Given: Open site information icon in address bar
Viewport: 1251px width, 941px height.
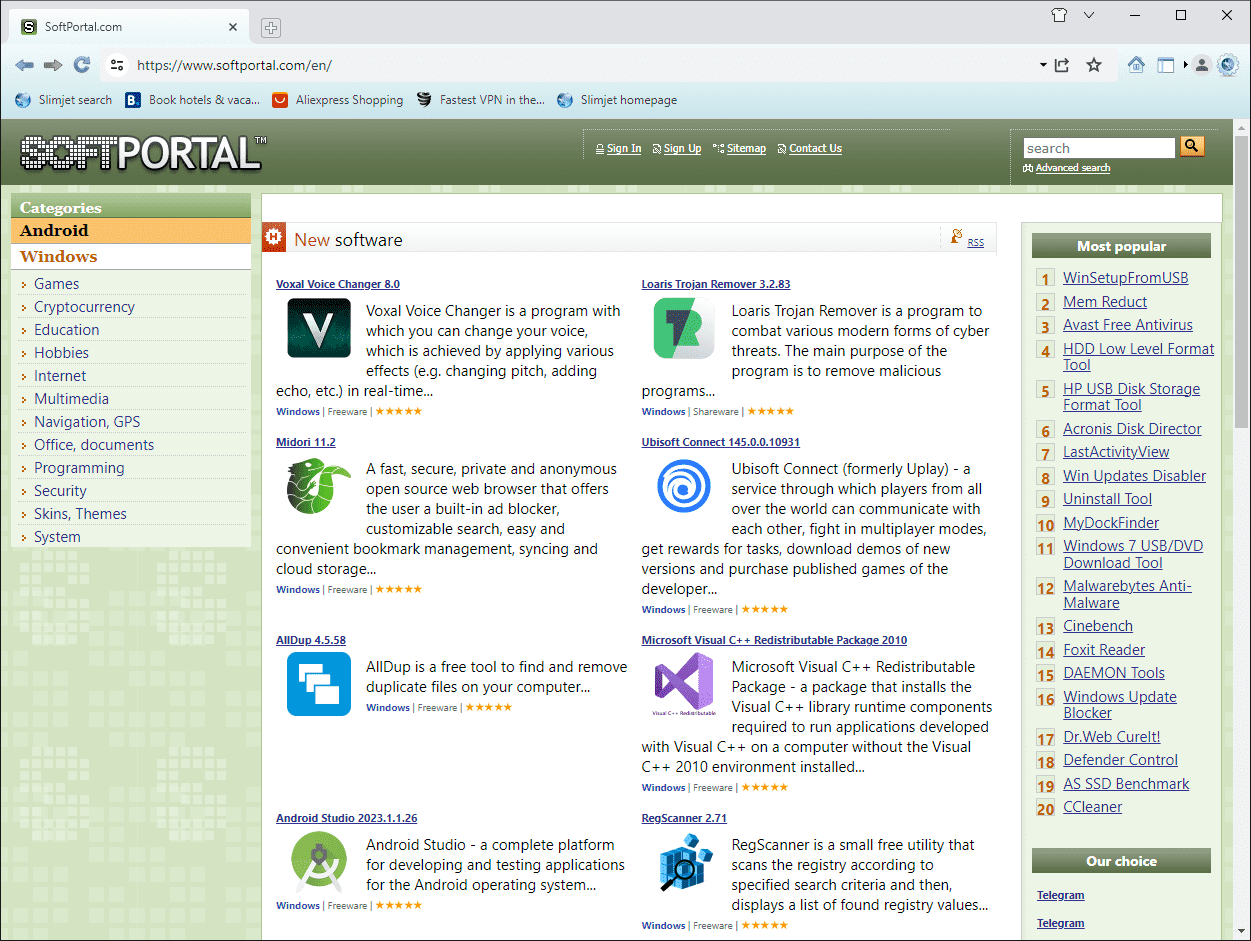Looking at the screenshot, I should [x=117, y=65].
